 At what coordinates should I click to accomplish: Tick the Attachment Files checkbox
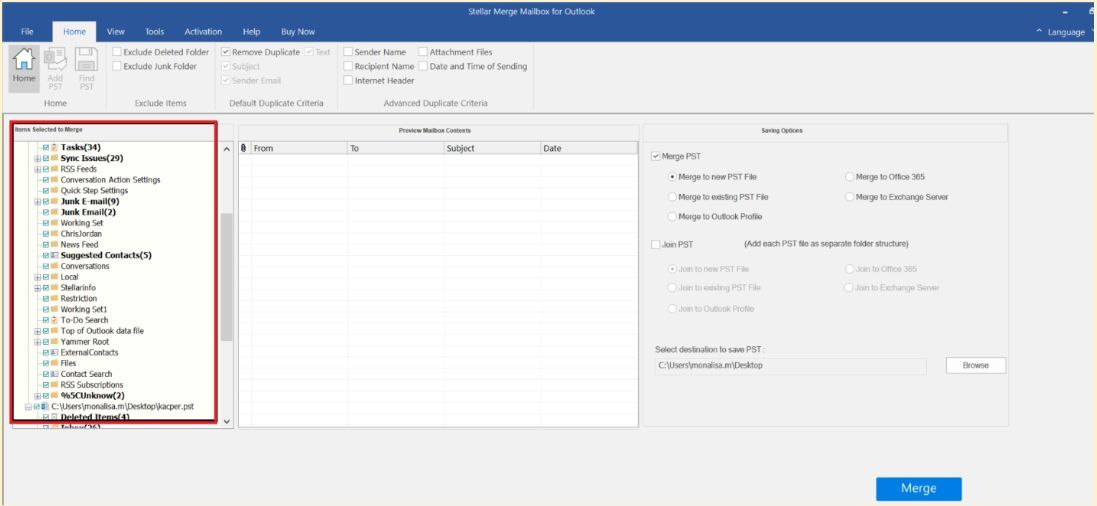423,52
